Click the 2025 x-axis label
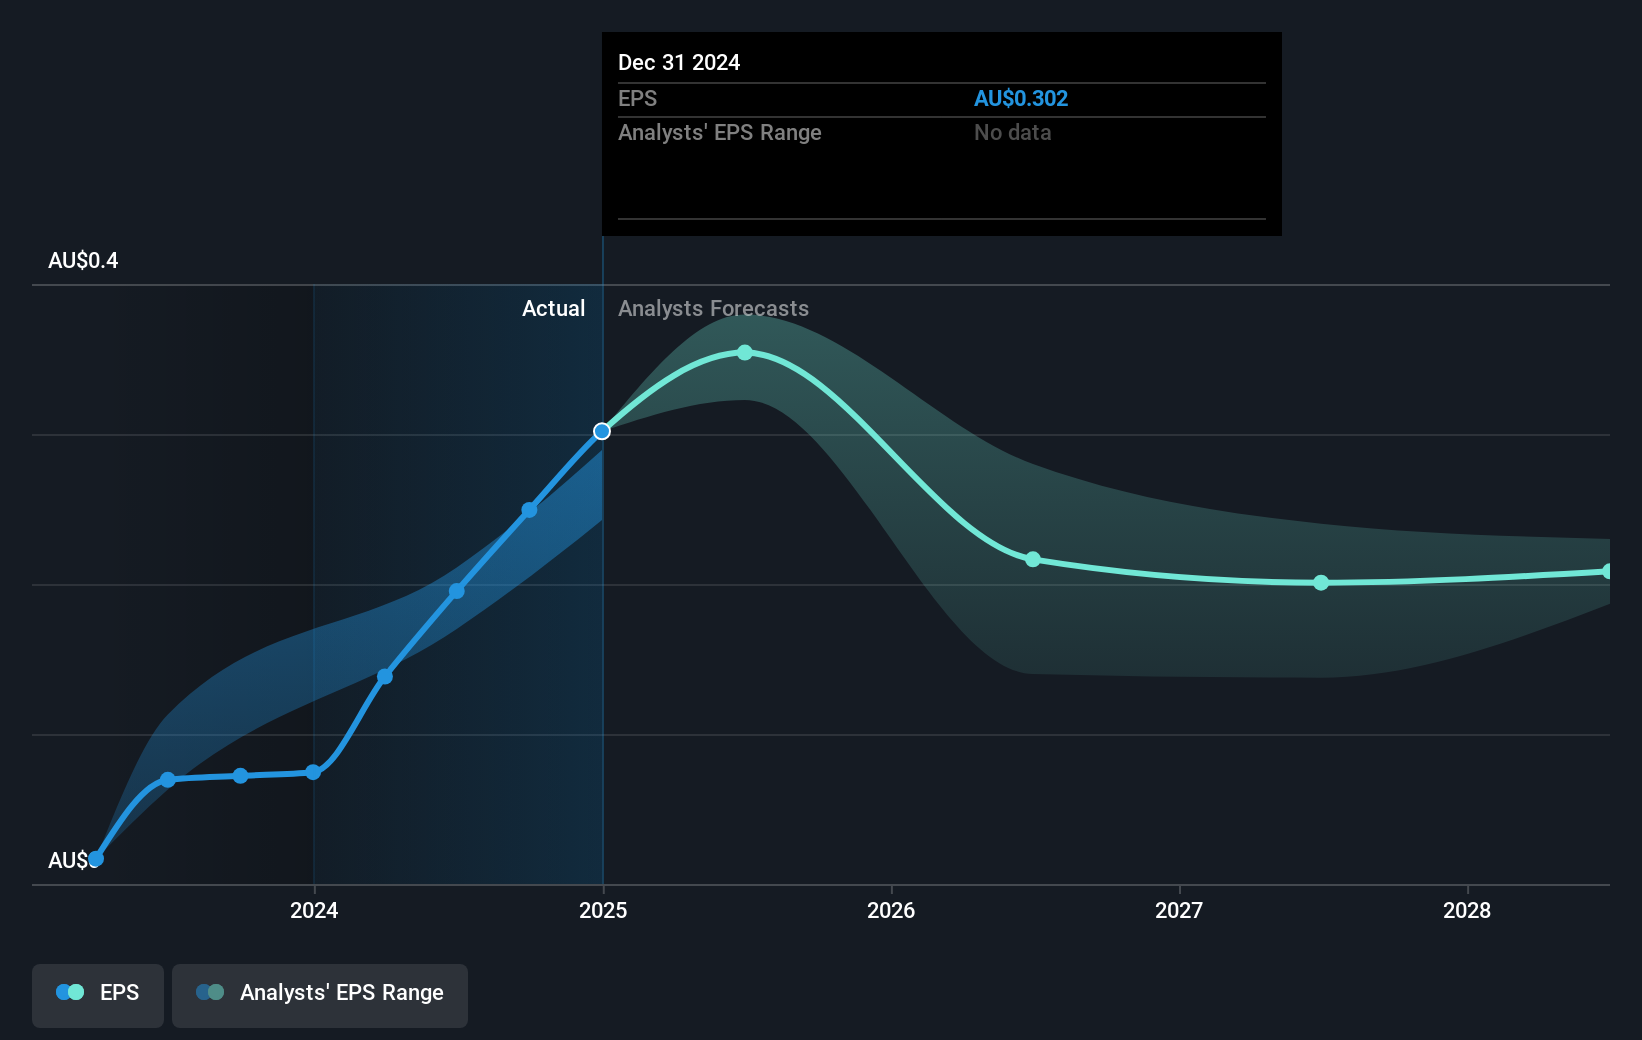The height and width of the screenshot is (1040, 1642). 603,910
